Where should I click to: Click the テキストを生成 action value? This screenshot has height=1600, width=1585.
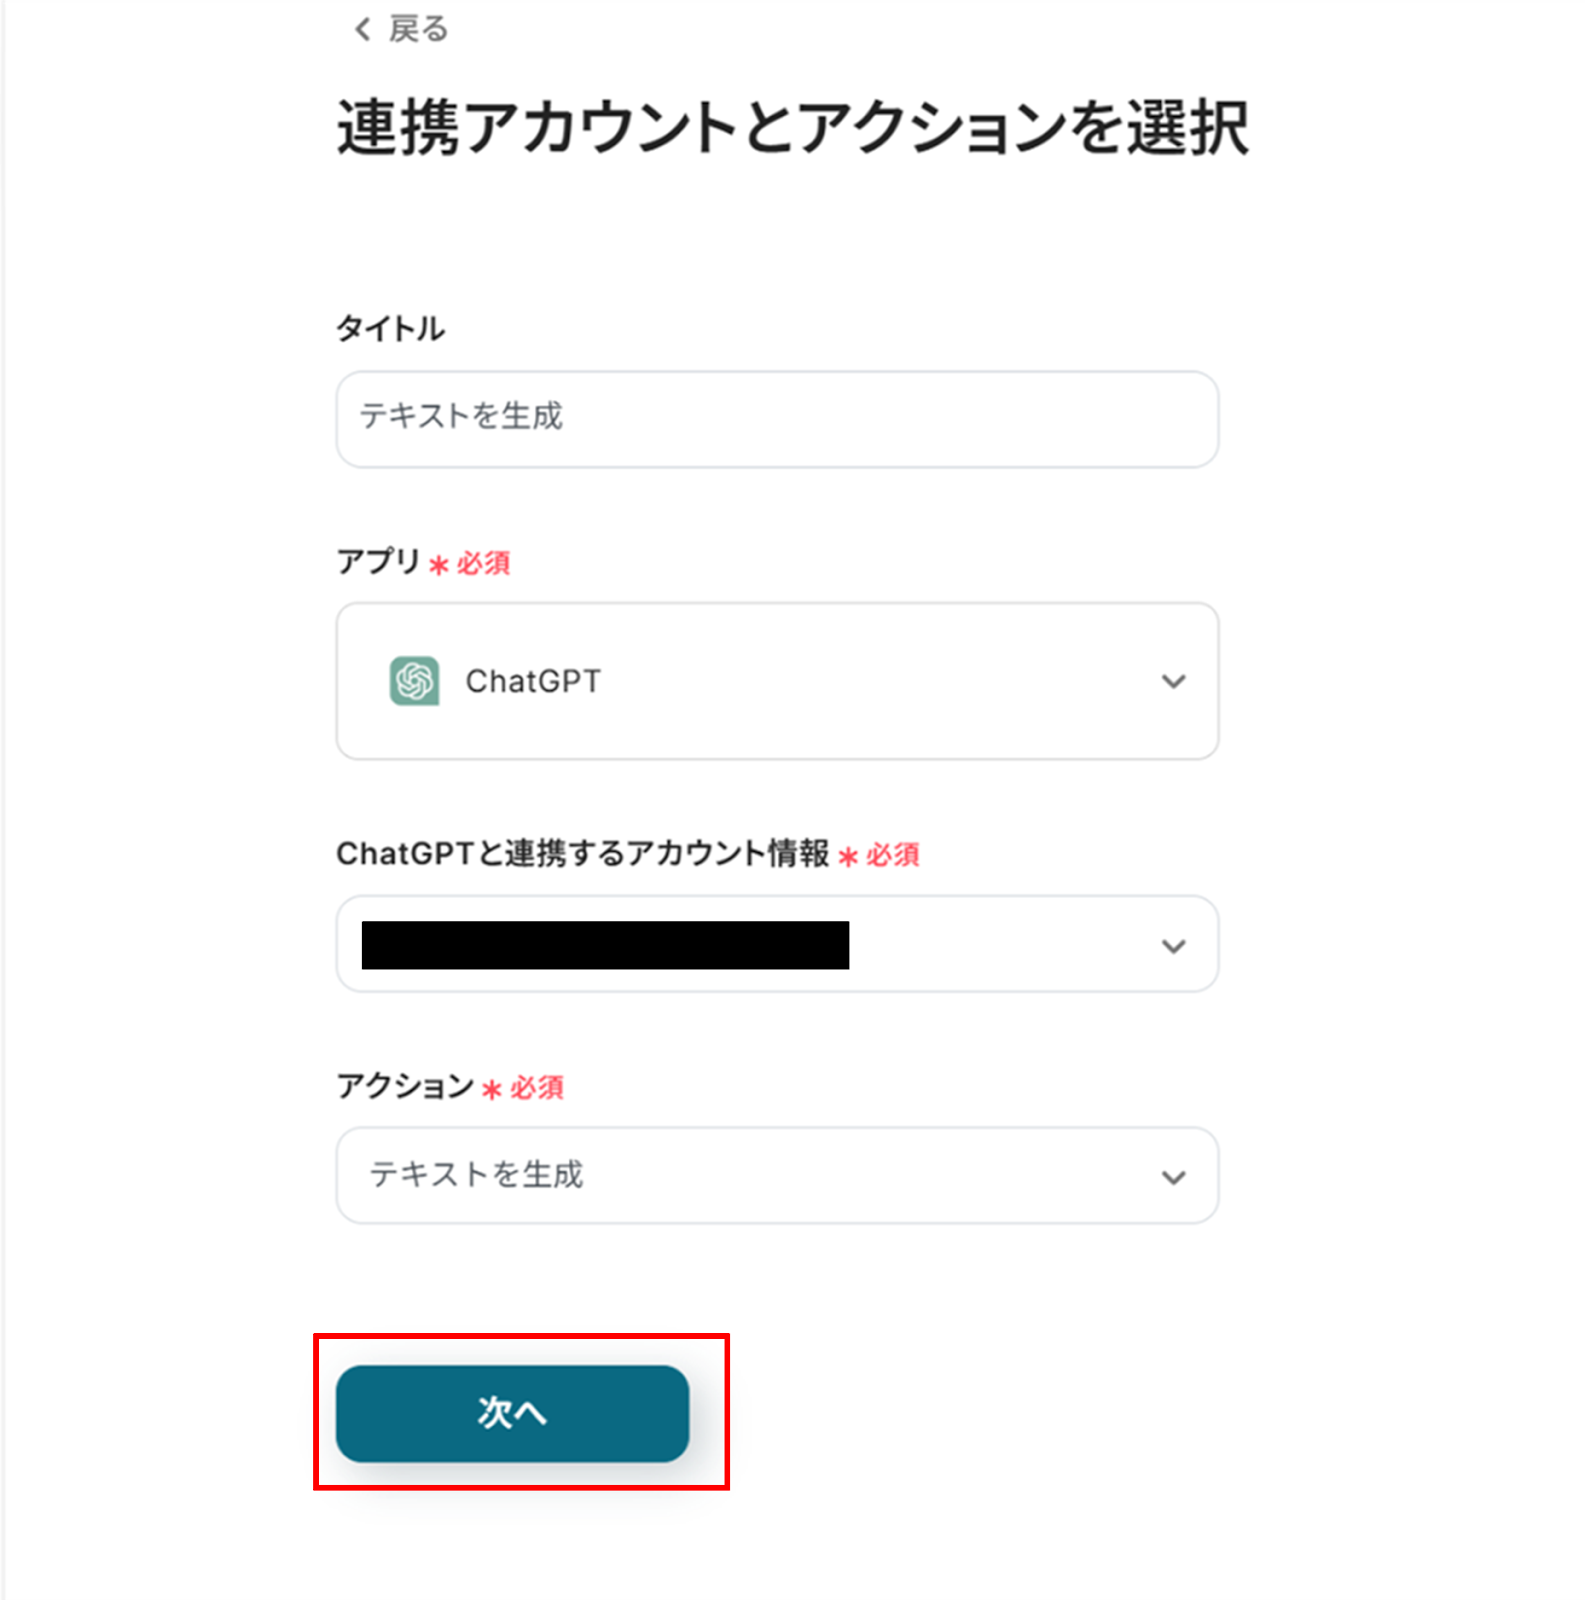pyautogui.click(x=477, y=1174)
